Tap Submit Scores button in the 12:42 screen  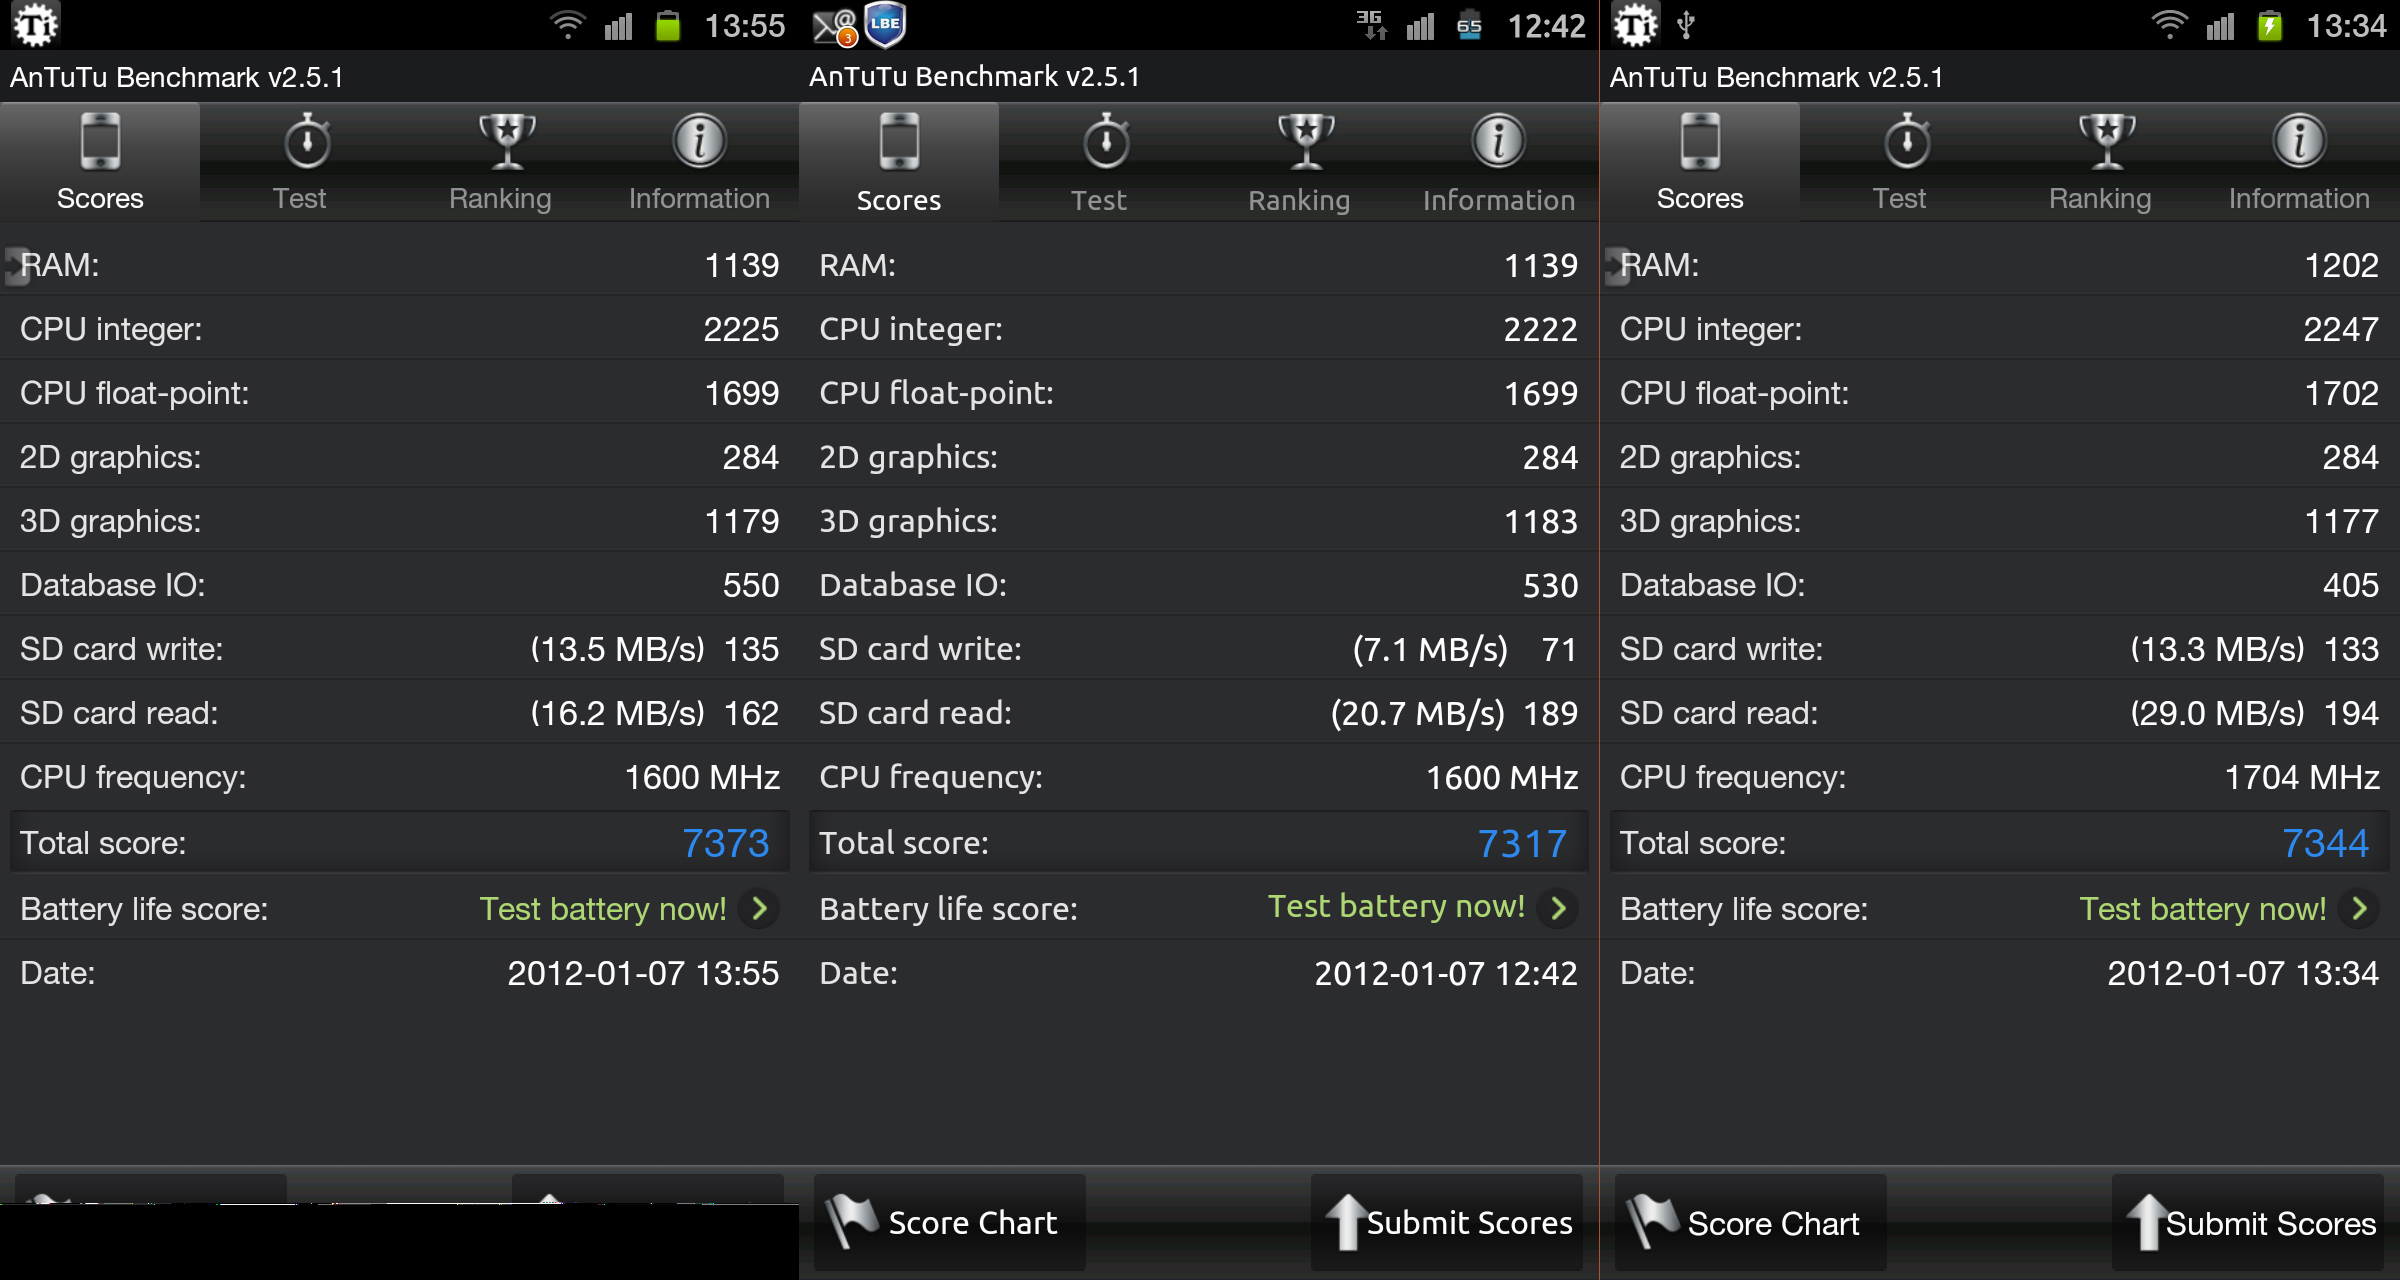pos(1447,1222)
